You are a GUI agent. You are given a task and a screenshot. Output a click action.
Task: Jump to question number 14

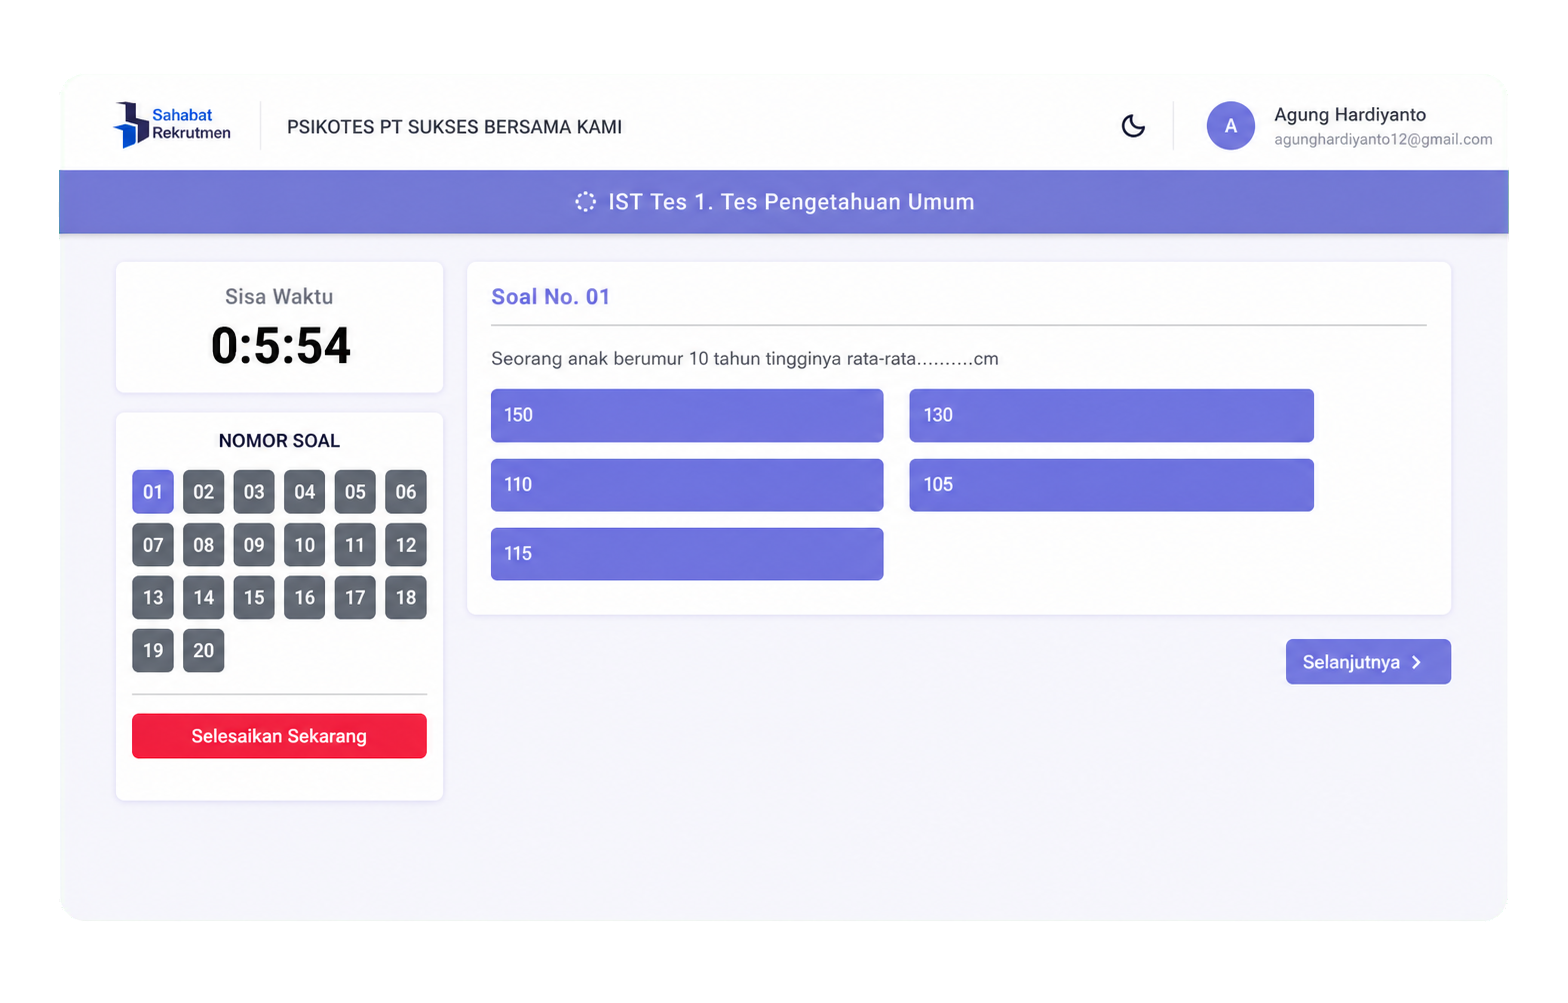[x=203, y=598]
